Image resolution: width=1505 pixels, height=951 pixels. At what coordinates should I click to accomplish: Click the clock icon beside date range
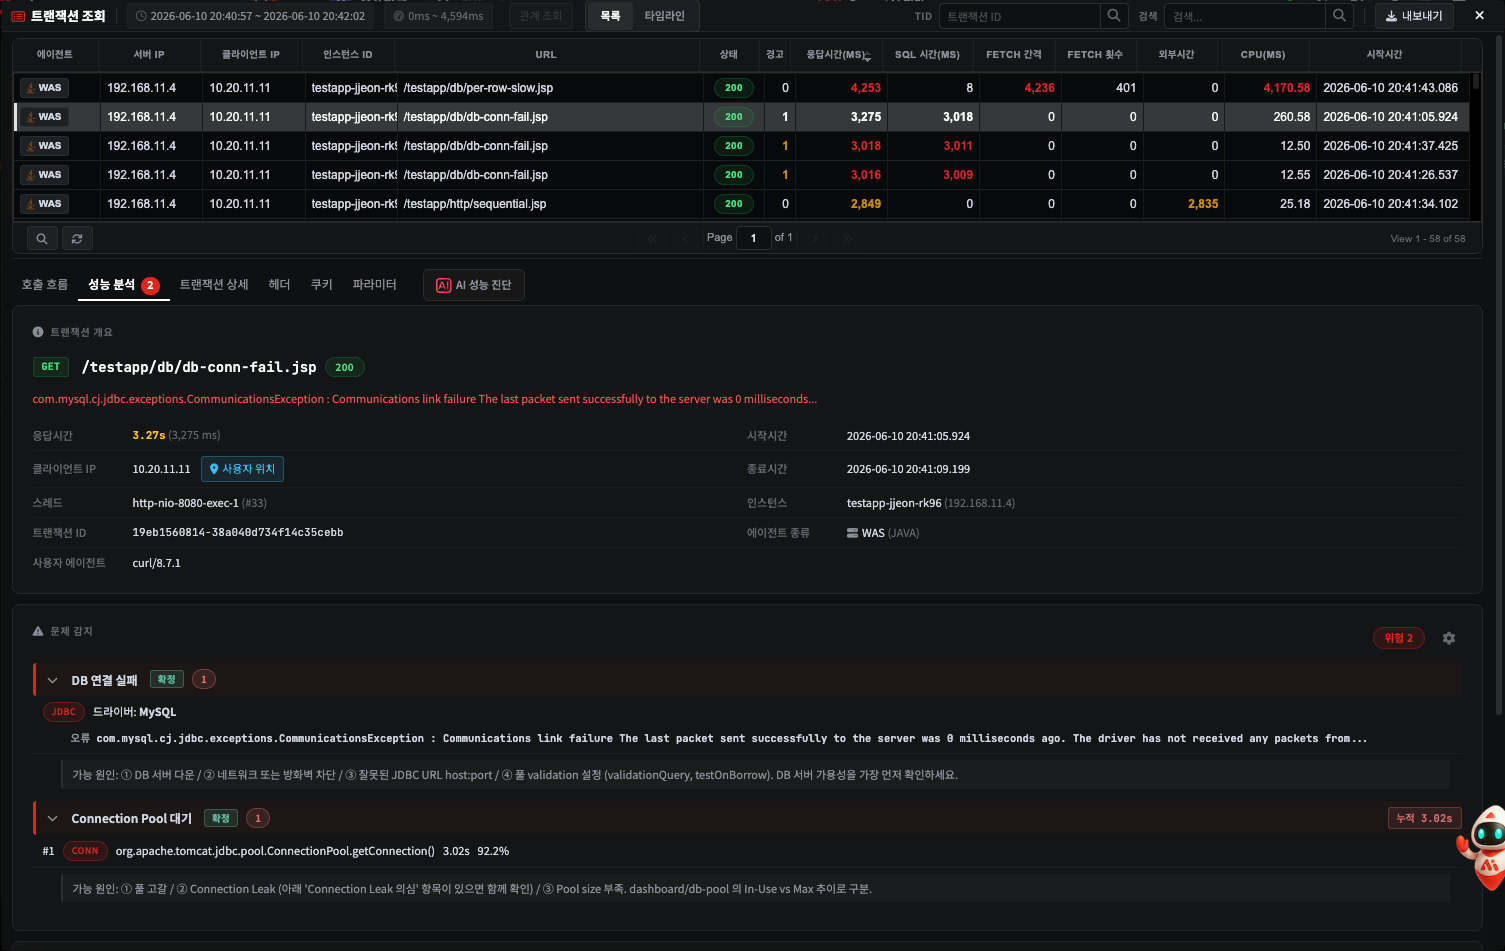point(141,16)
